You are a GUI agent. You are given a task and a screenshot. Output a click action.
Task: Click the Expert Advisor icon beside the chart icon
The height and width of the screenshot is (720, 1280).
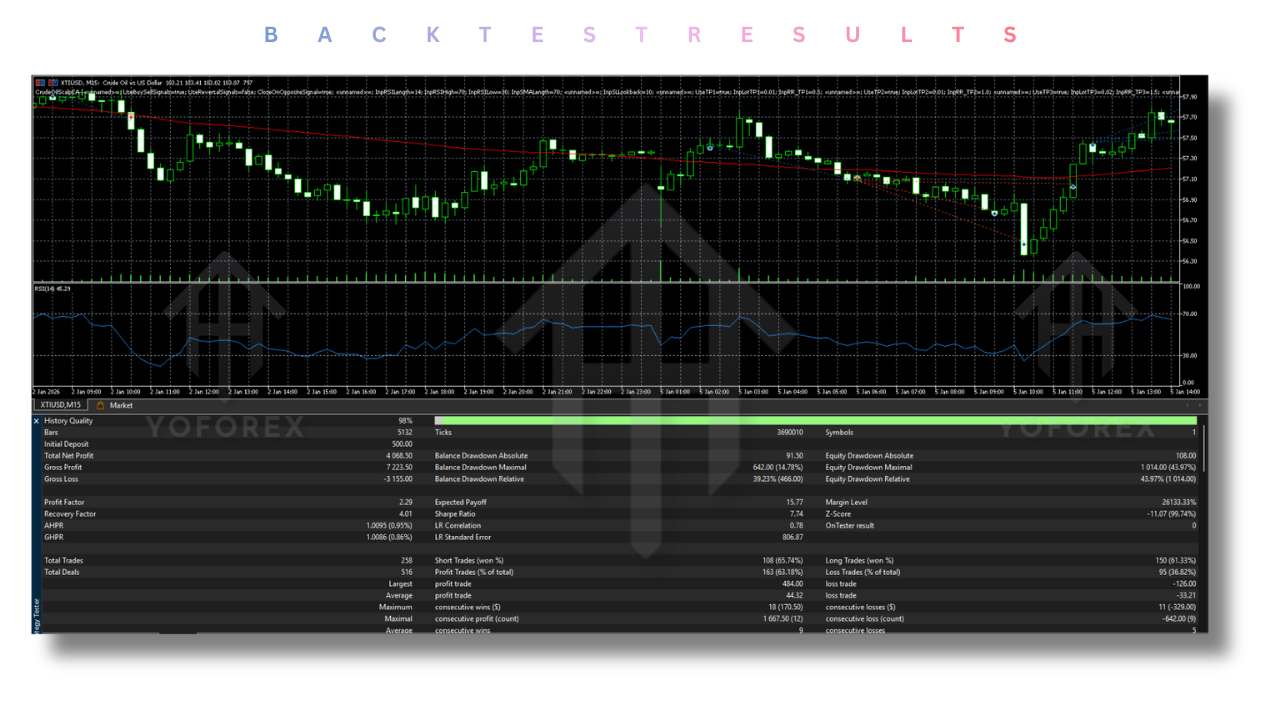[x=52, y=82]
